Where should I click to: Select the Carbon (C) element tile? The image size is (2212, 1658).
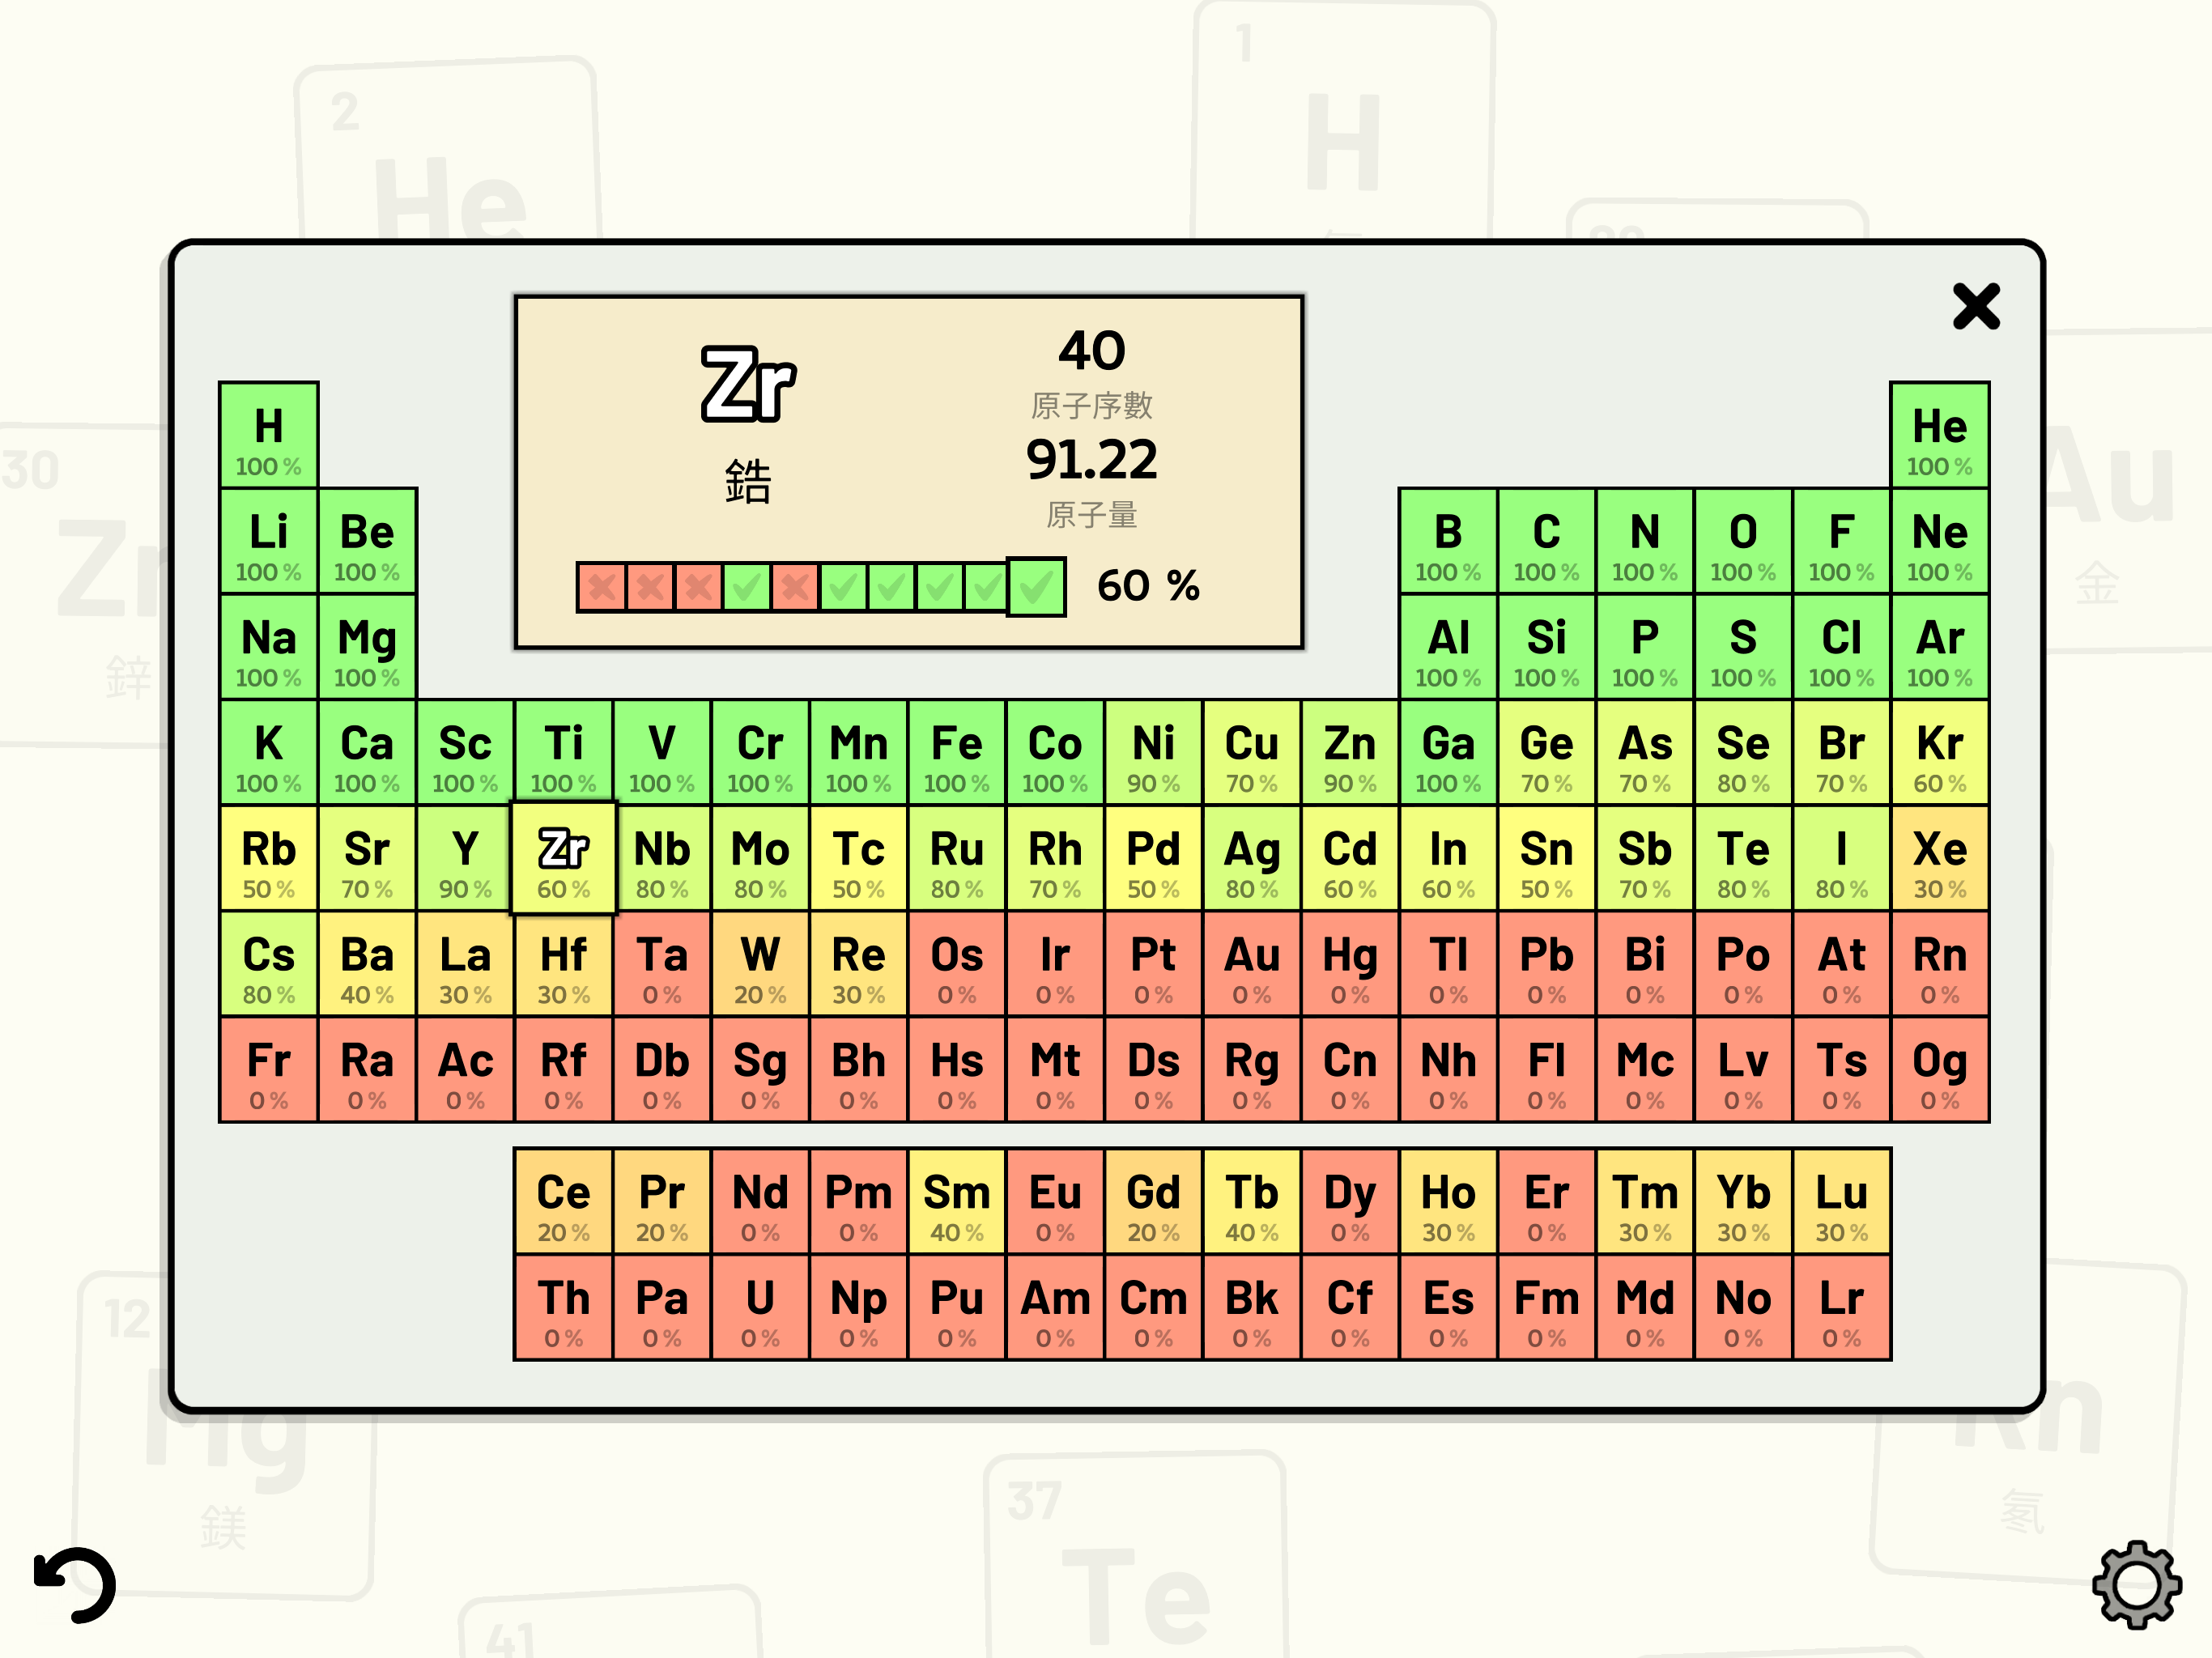(1546, 542)
